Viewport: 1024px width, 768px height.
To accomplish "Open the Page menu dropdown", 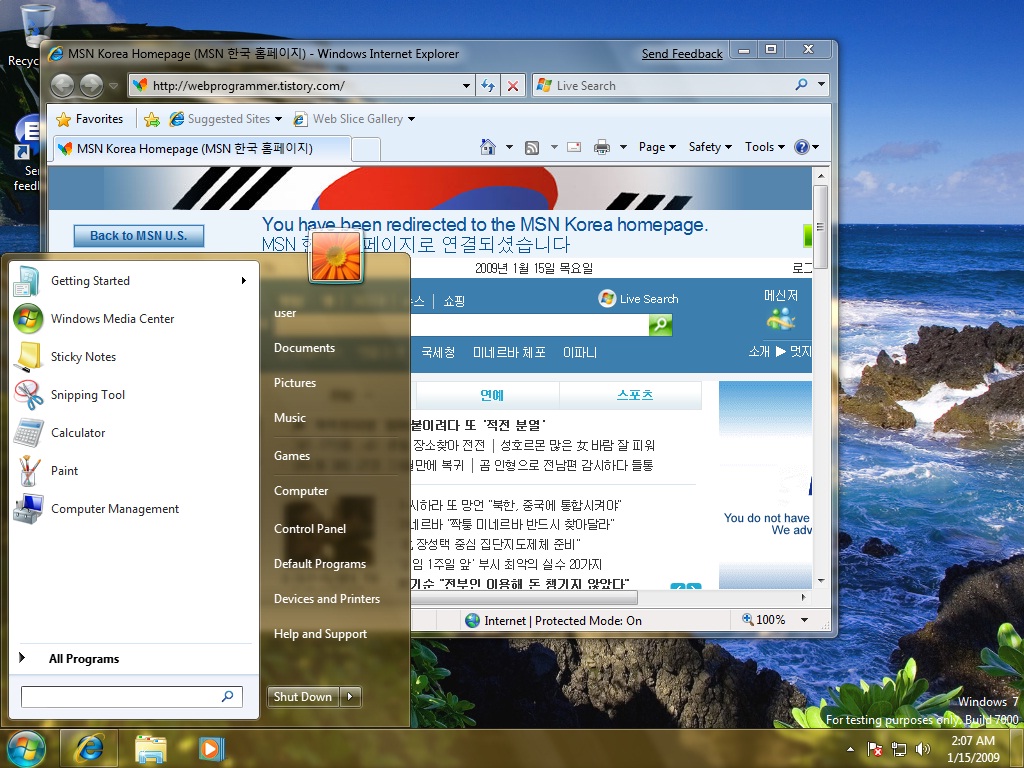I will tap(657, 147).
